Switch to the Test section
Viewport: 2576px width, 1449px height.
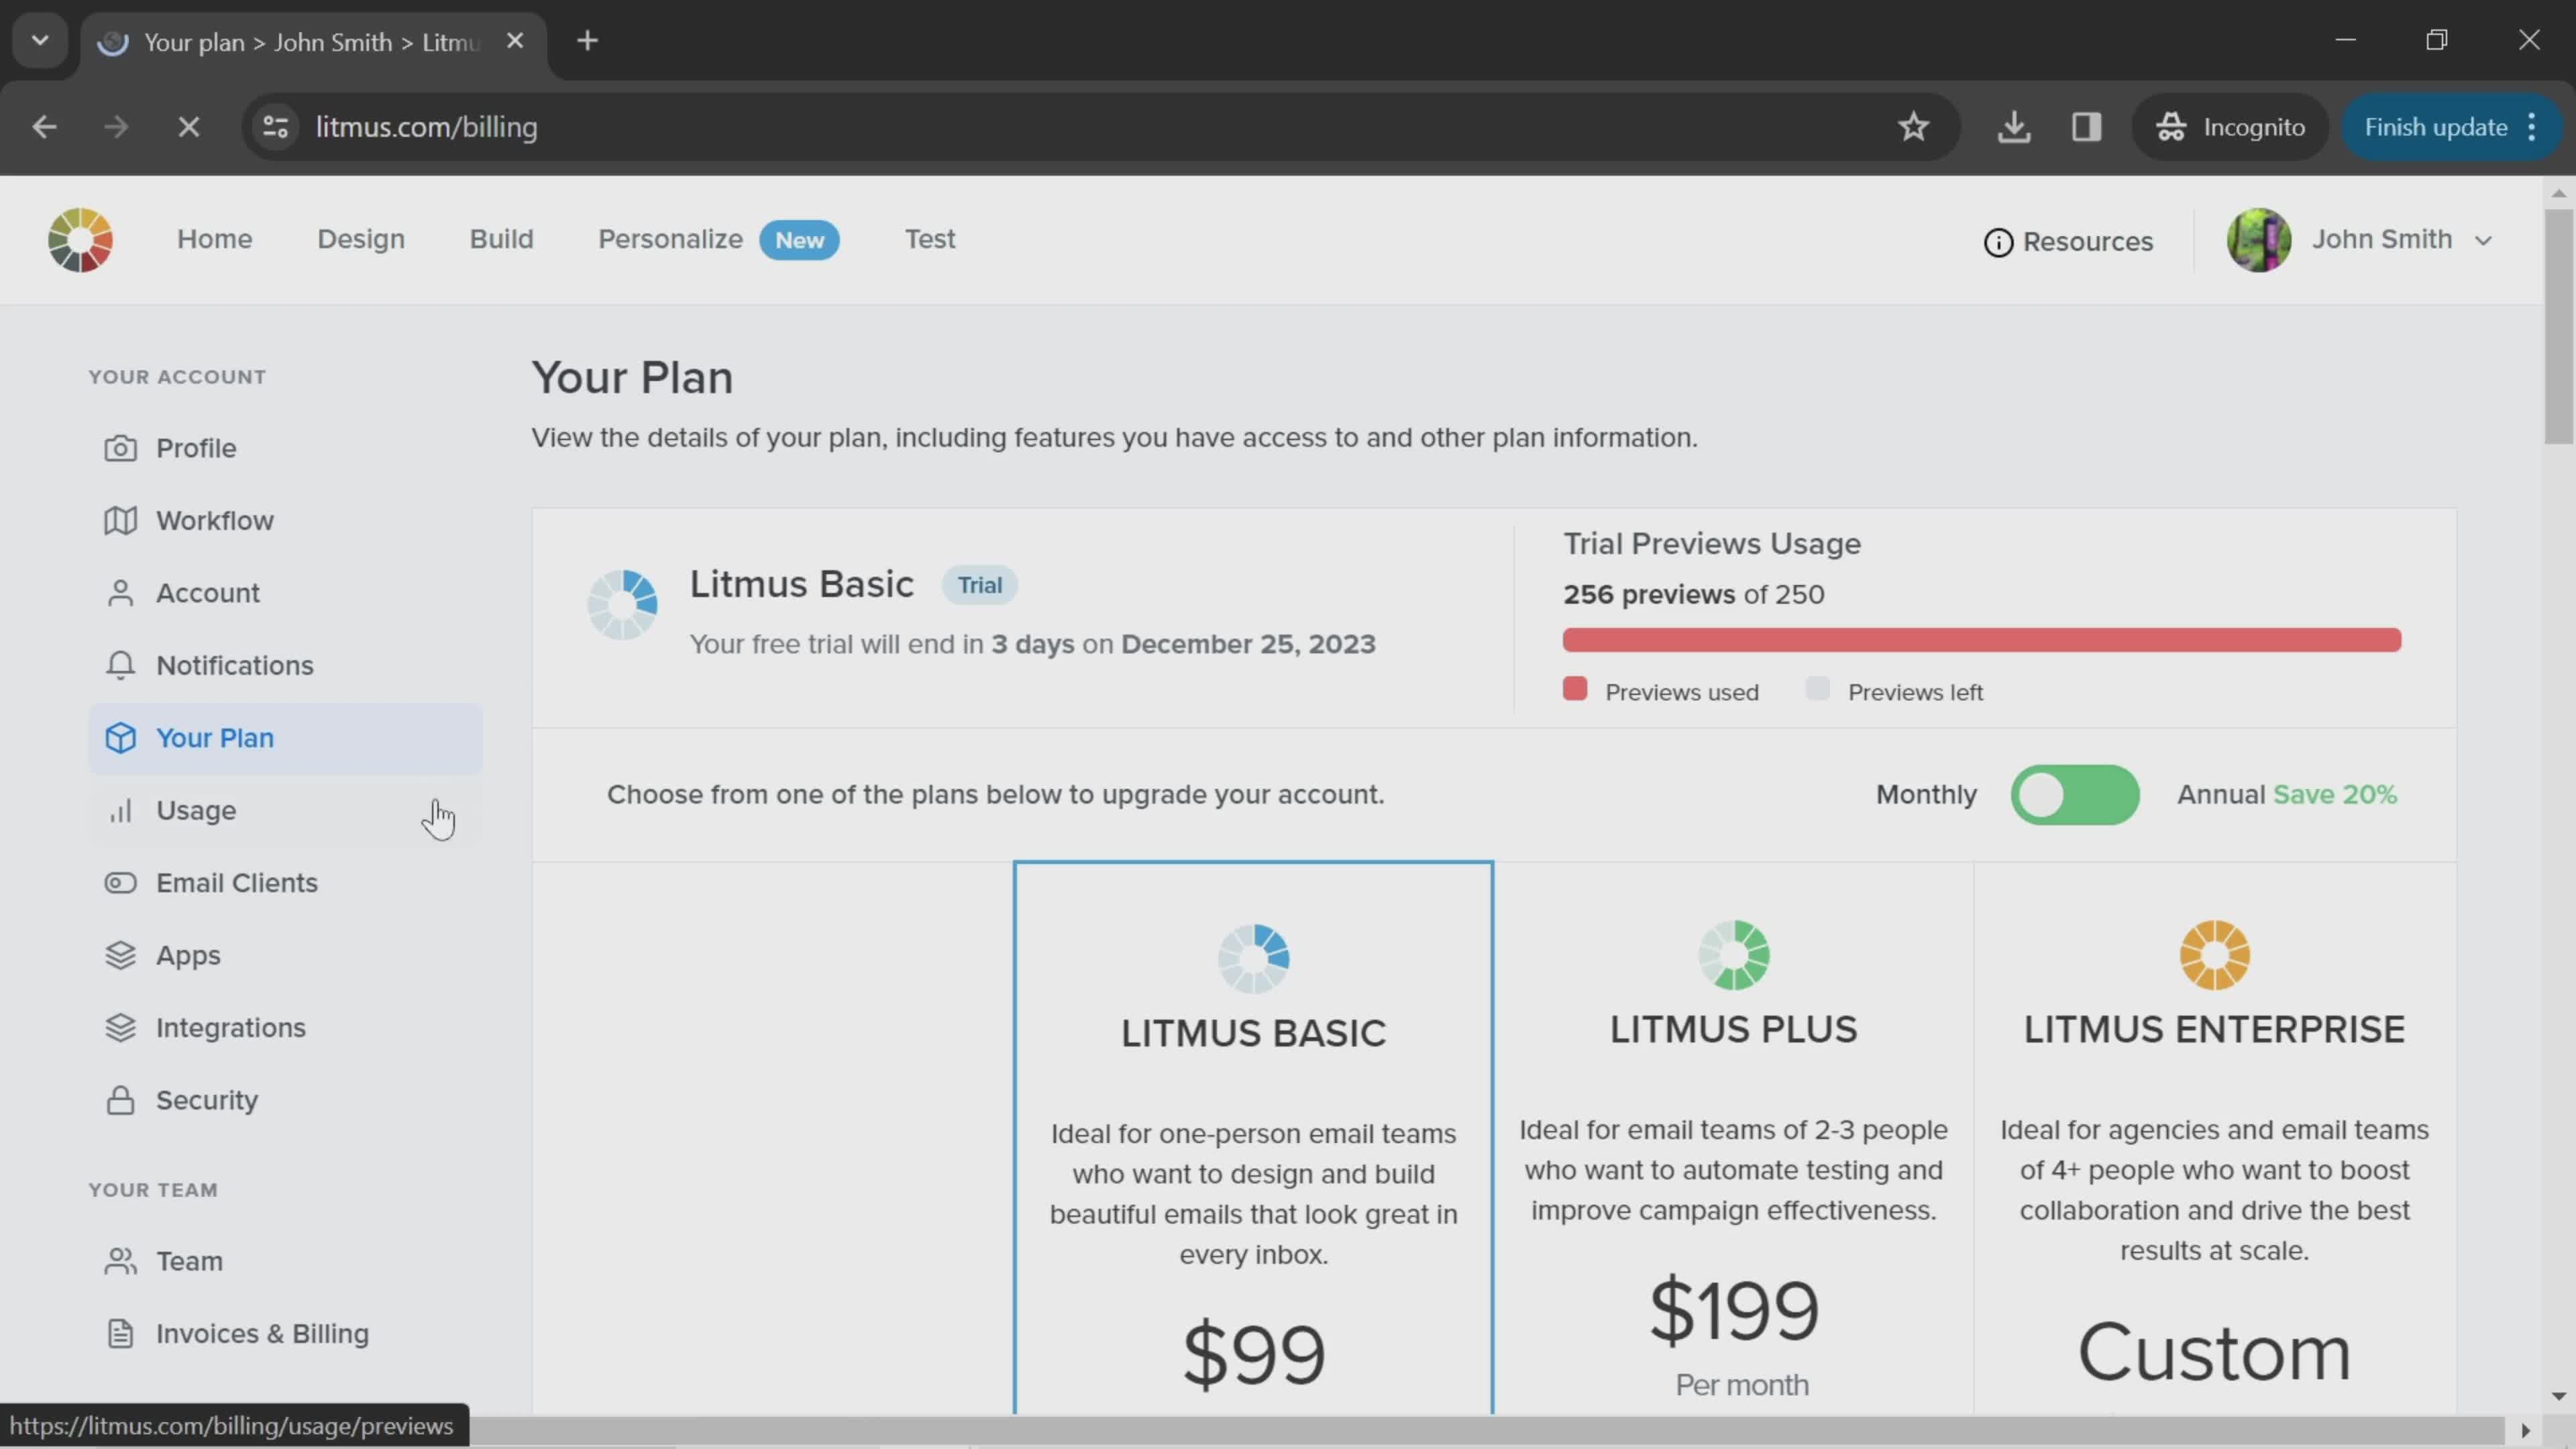[x=929, y=239]
